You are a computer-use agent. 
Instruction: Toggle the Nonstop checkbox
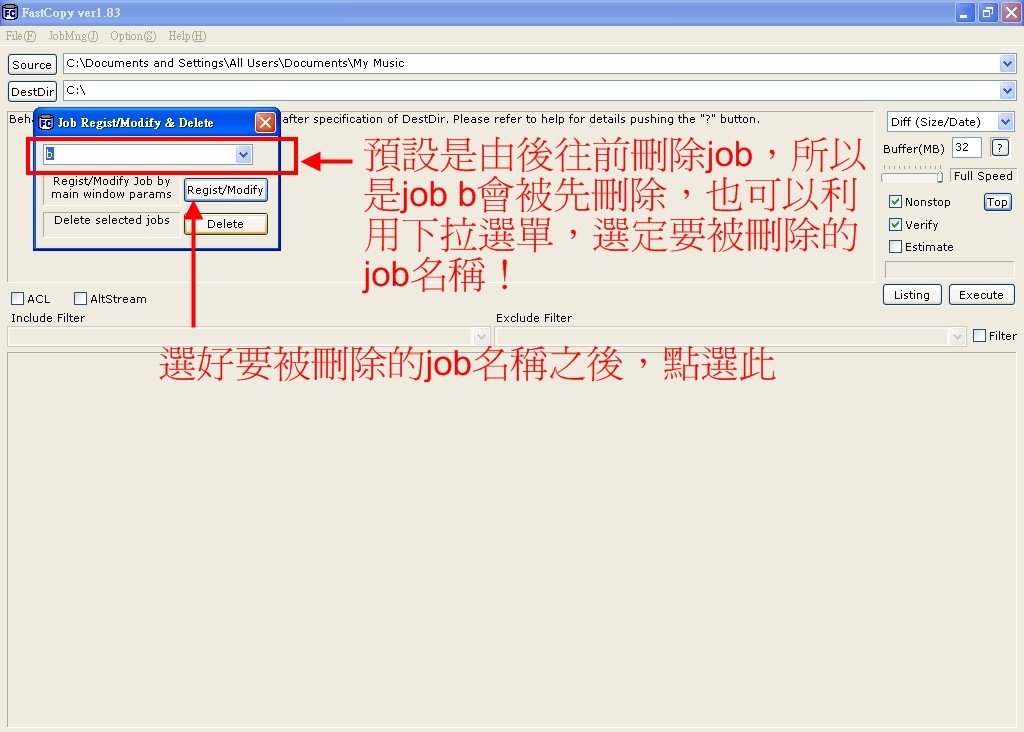(895, 202)
